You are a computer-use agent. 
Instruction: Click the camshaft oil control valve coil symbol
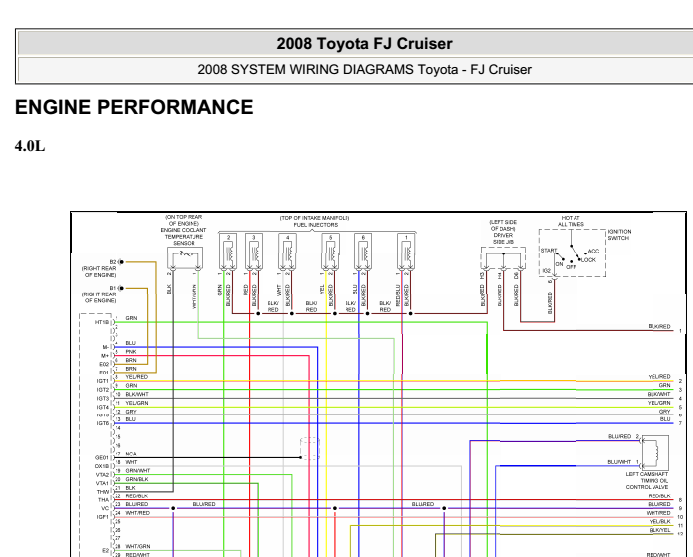(x=655, y=453)
